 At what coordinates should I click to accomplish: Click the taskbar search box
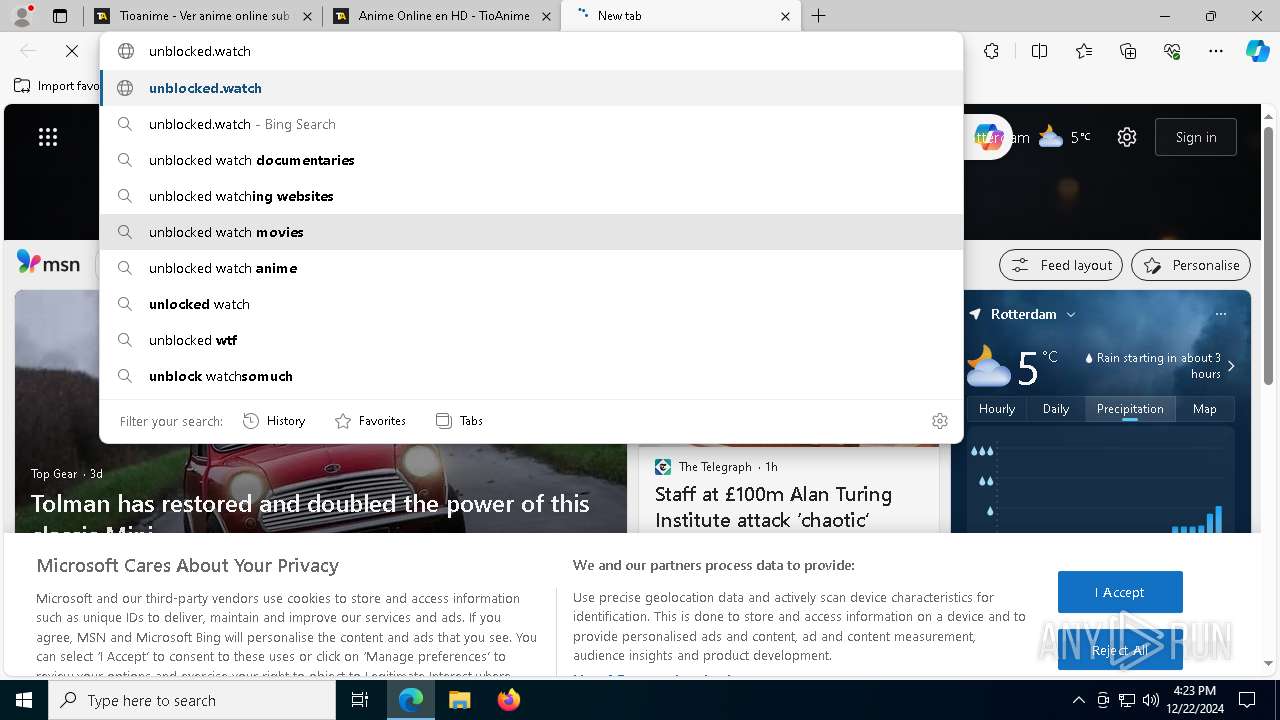coord(192,700)
